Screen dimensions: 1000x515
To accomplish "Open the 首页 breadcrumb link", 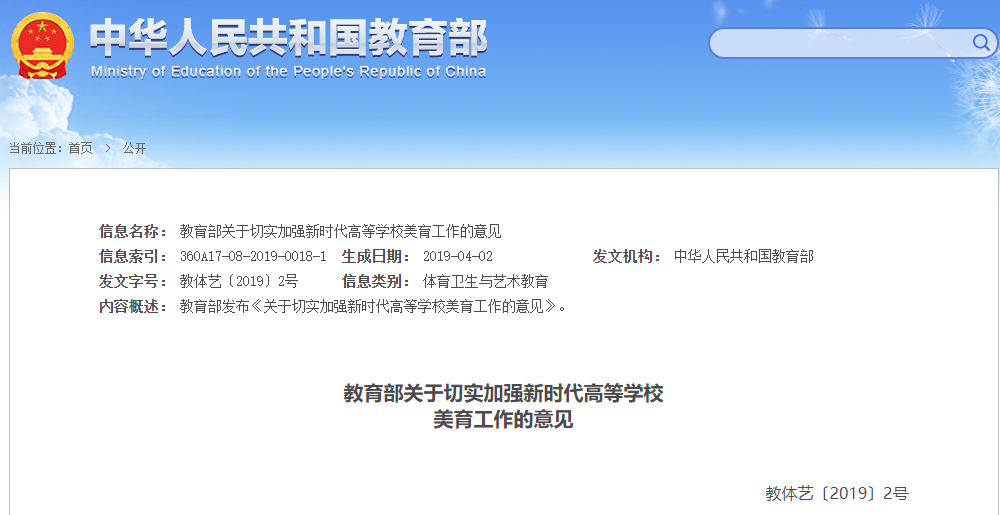I will tap(81, 149).
